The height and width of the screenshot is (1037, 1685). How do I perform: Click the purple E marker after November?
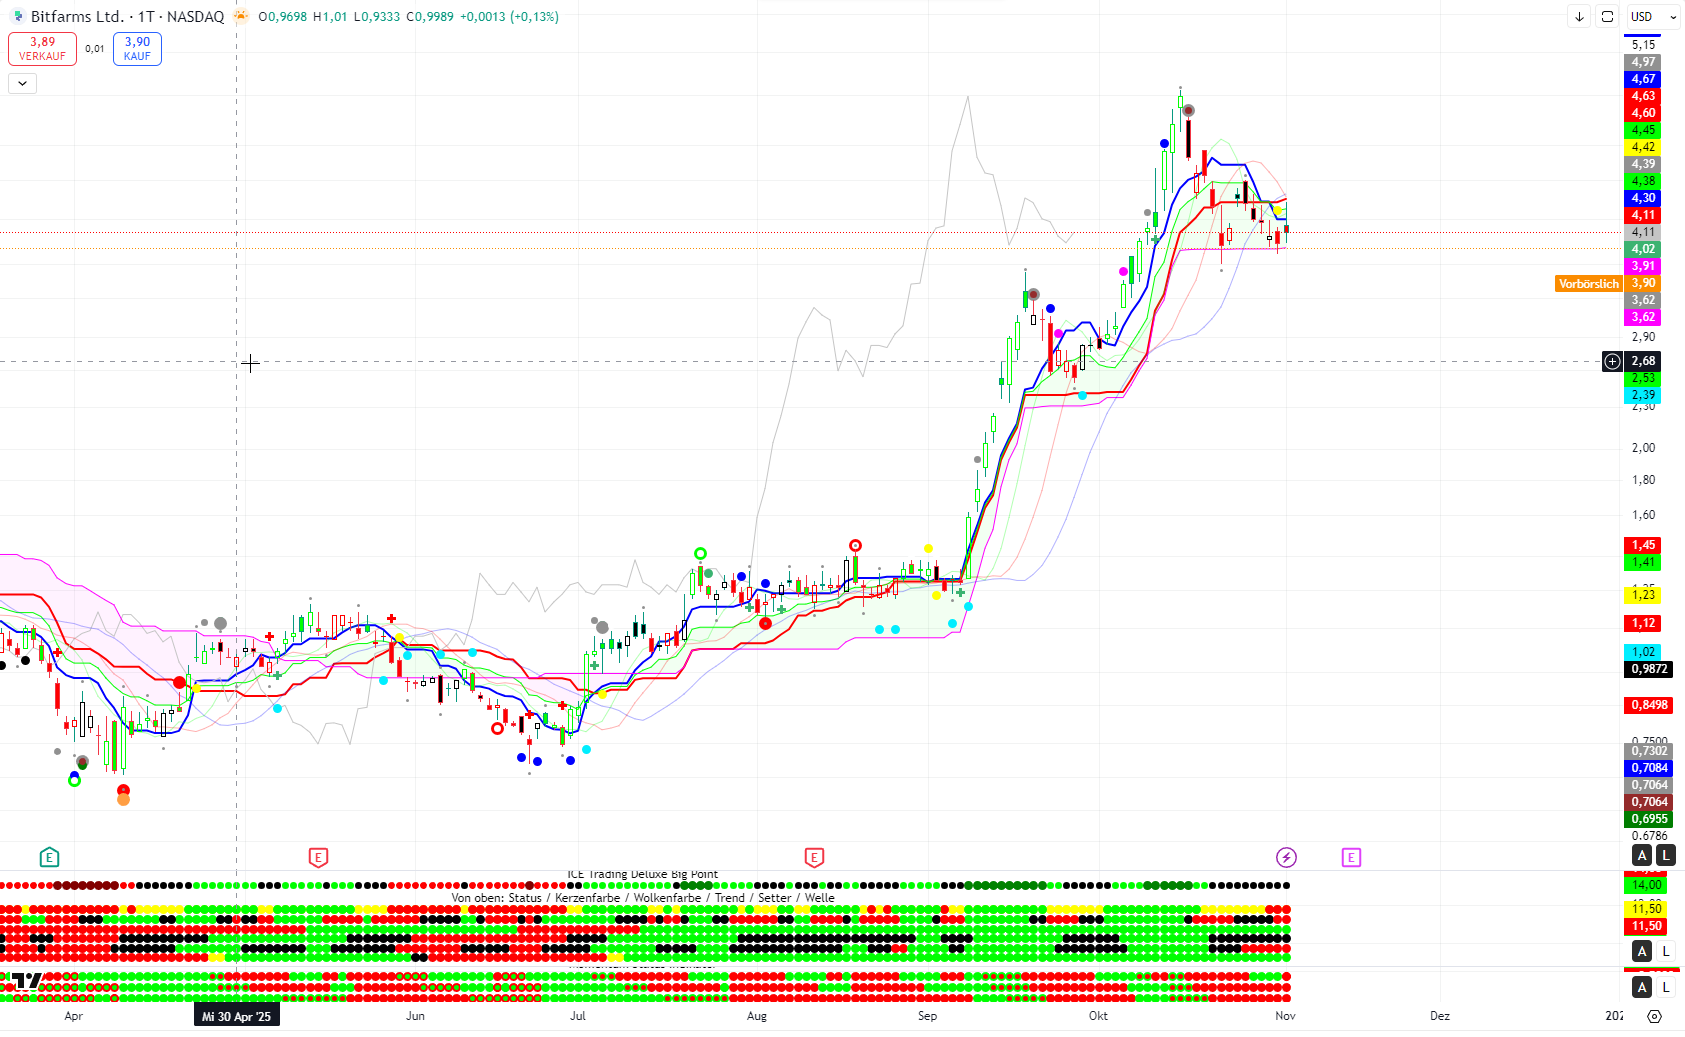[x=1351, y=857]
